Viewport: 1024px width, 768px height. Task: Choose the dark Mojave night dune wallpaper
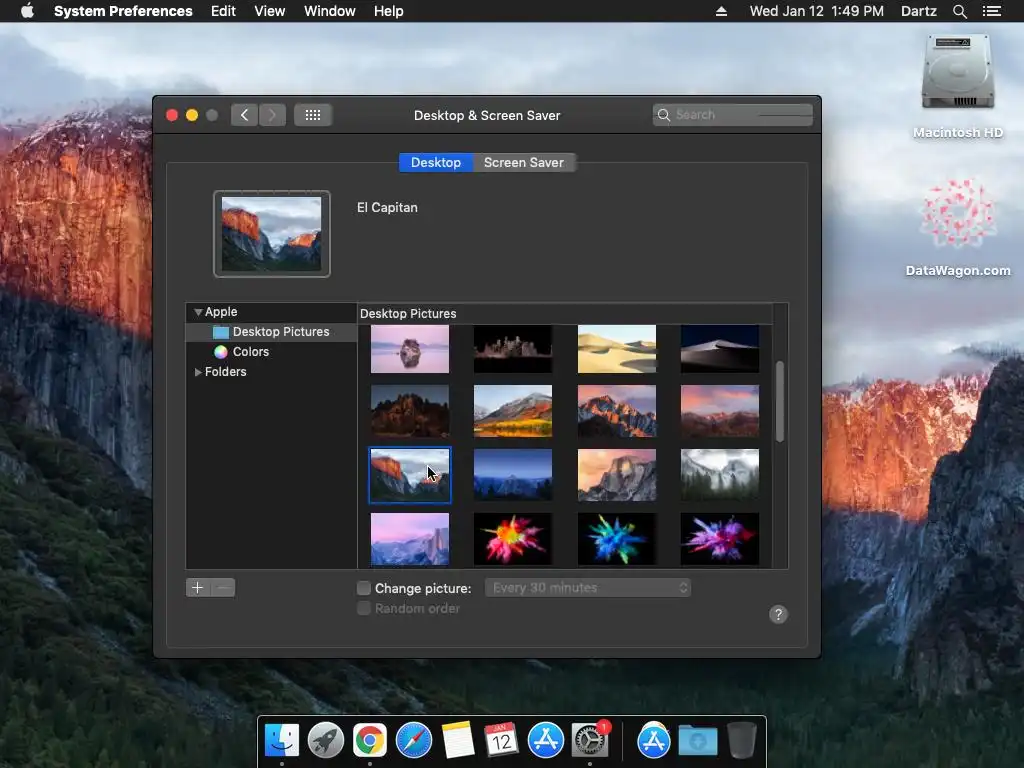tap(720, 349)
